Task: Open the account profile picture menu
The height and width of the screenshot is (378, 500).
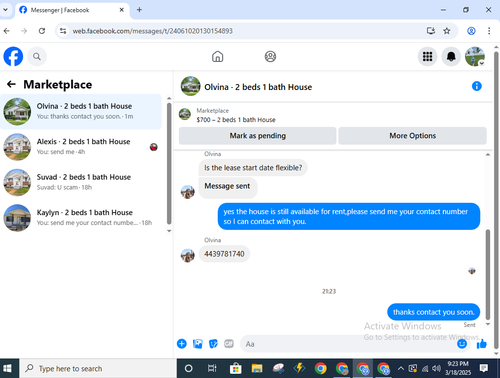Action: [x=475, y=56]
